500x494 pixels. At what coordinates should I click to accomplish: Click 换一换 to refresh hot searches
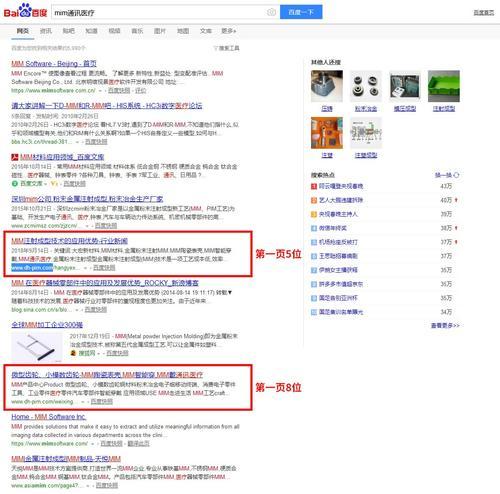444,175
